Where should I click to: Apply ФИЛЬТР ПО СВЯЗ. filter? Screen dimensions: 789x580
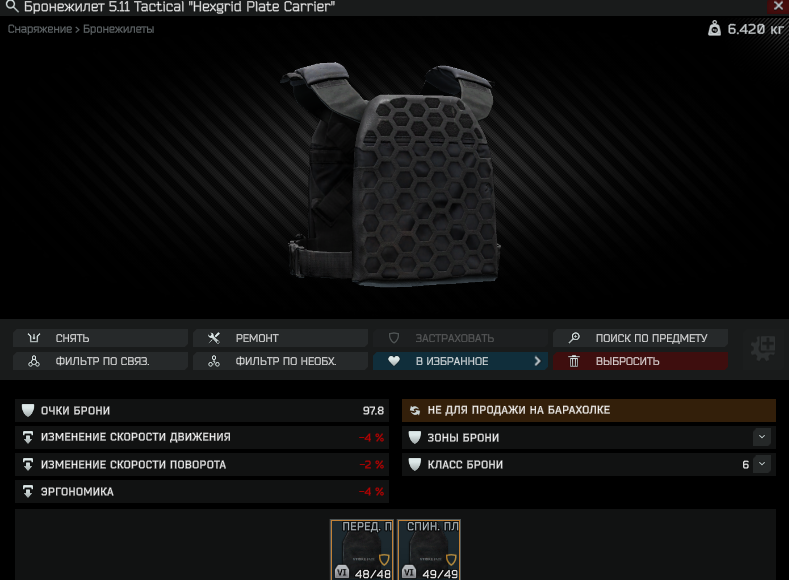[x=101, y=361]
